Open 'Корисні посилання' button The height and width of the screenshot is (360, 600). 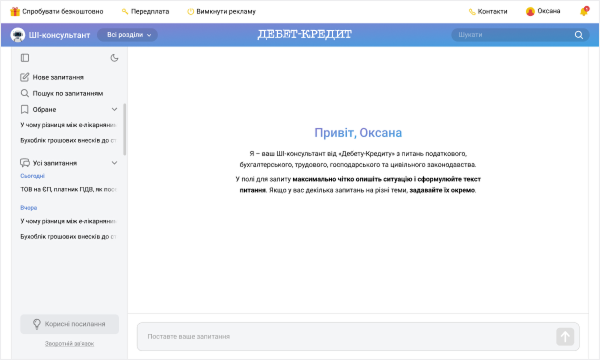[x=69, y=324]
